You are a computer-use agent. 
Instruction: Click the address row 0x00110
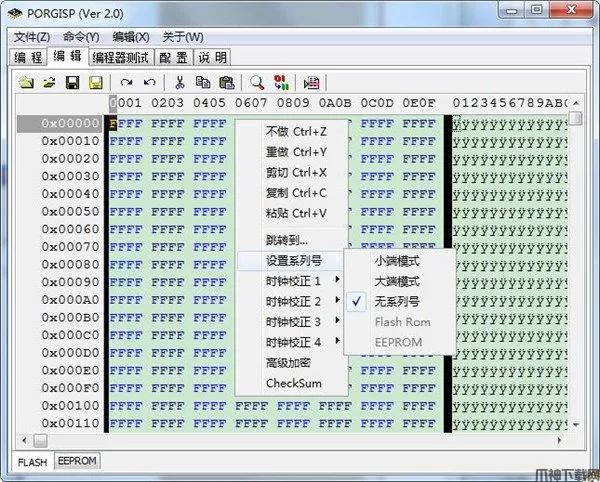[70, 423]
